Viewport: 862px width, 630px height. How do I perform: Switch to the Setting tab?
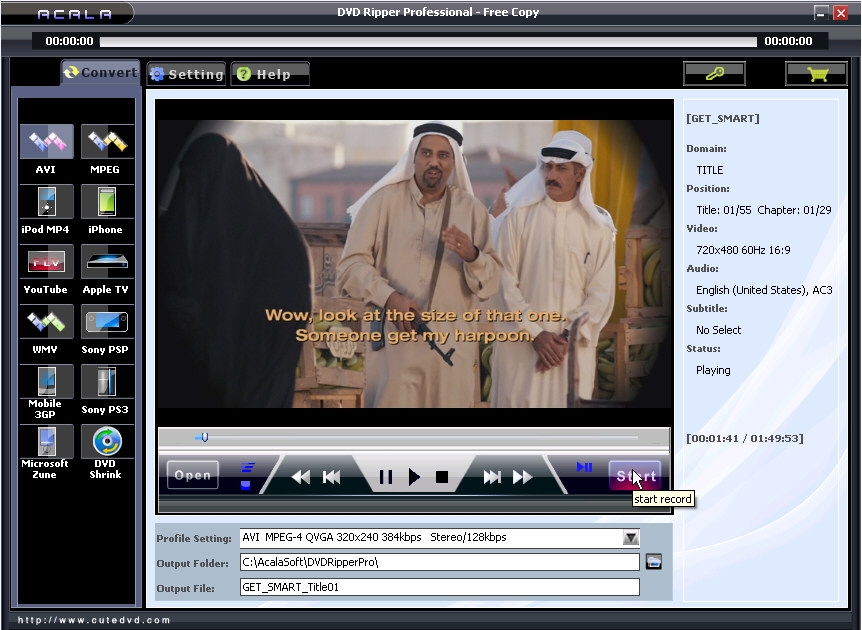click(x=187, y=74)
